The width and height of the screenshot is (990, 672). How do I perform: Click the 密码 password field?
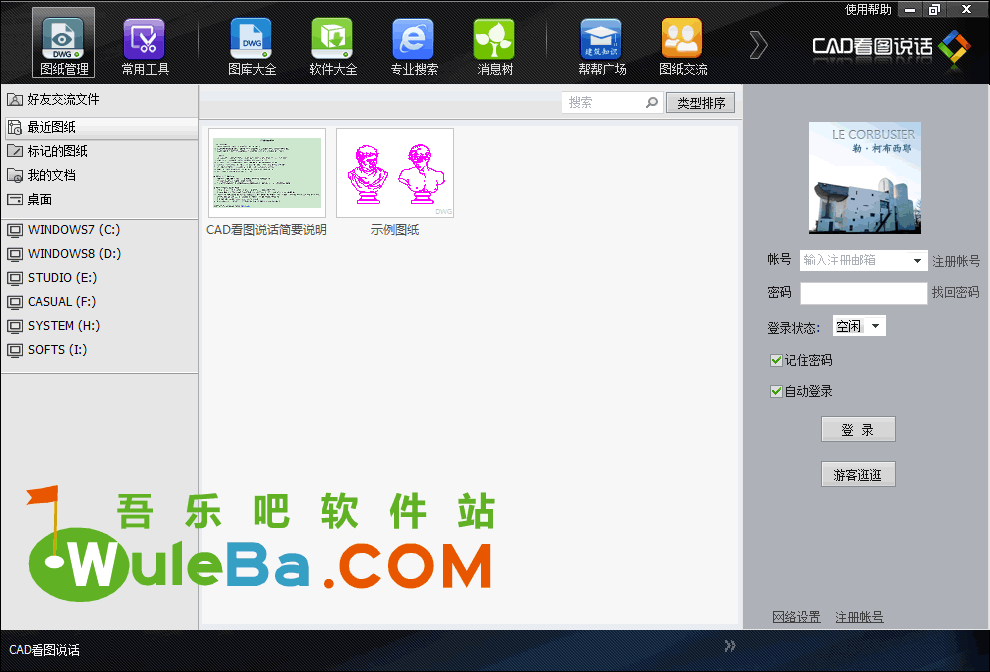(x=863, y=293)
